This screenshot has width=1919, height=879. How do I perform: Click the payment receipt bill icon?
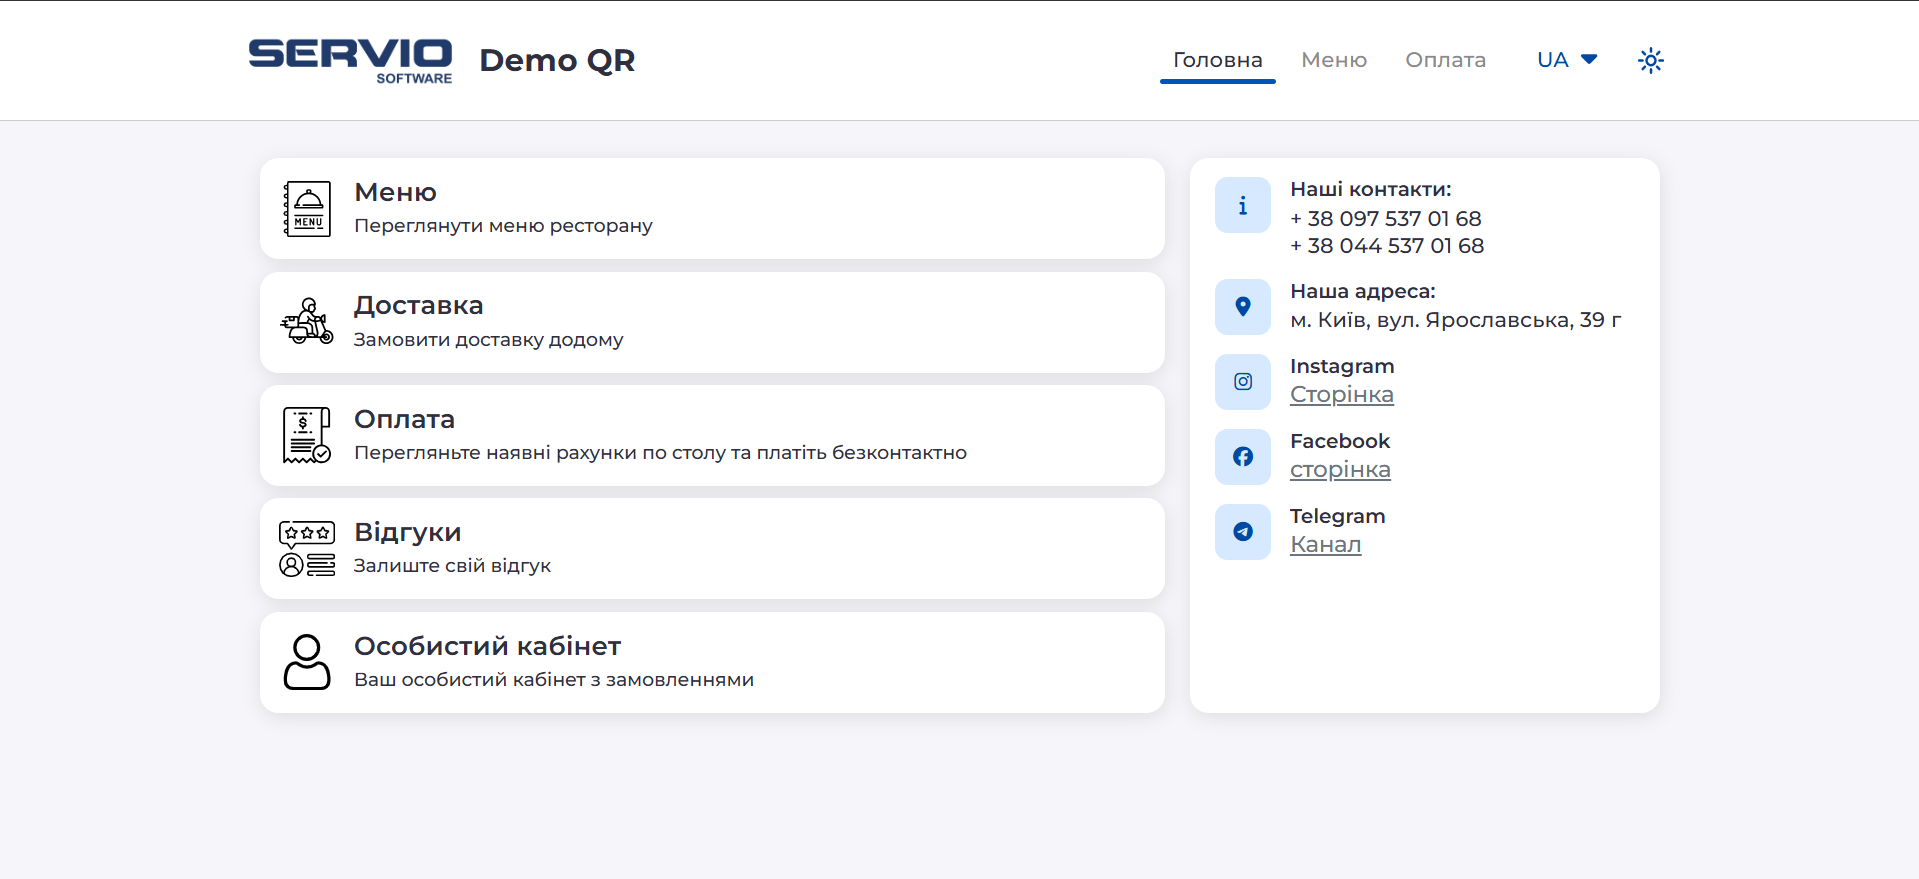pyautogui.click(x=307, y=435)
